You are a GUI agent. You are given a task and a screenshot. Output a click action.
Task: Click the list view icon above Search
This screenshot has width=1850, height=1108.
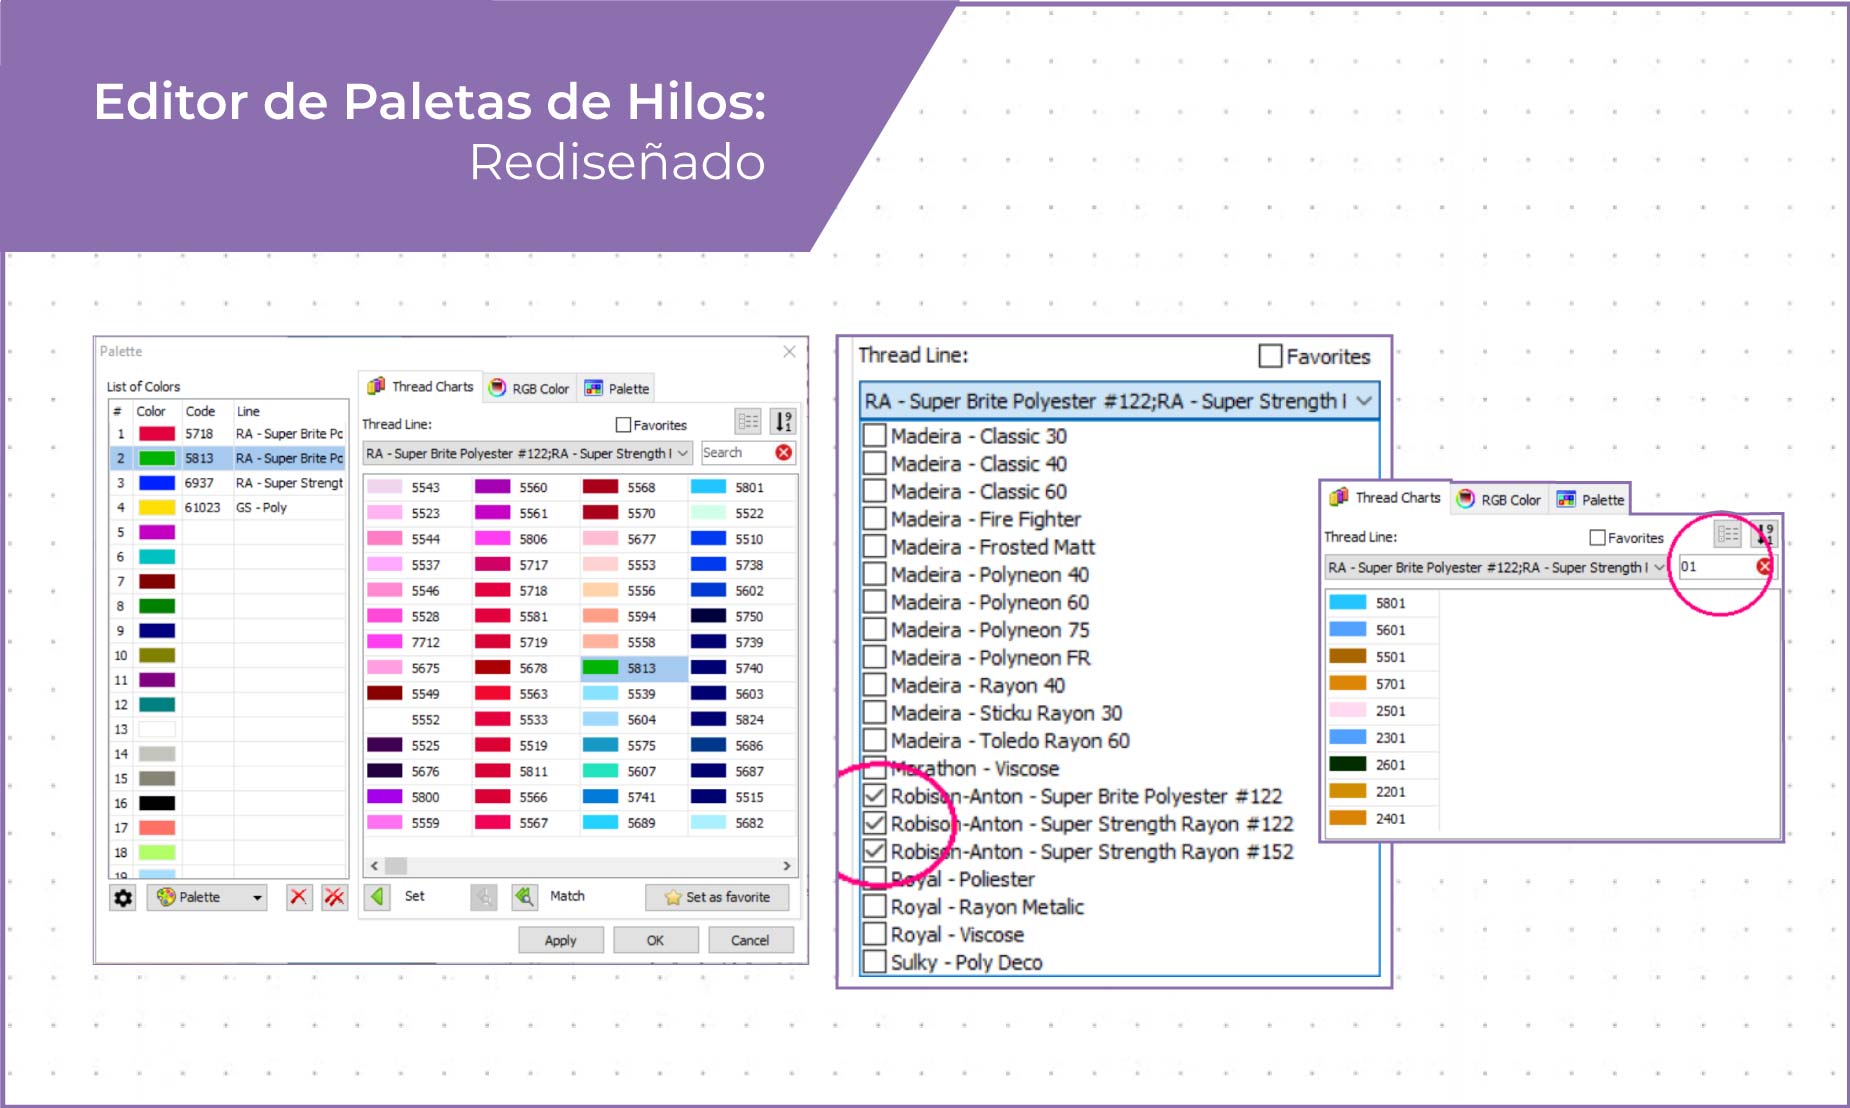pos(748,420)
